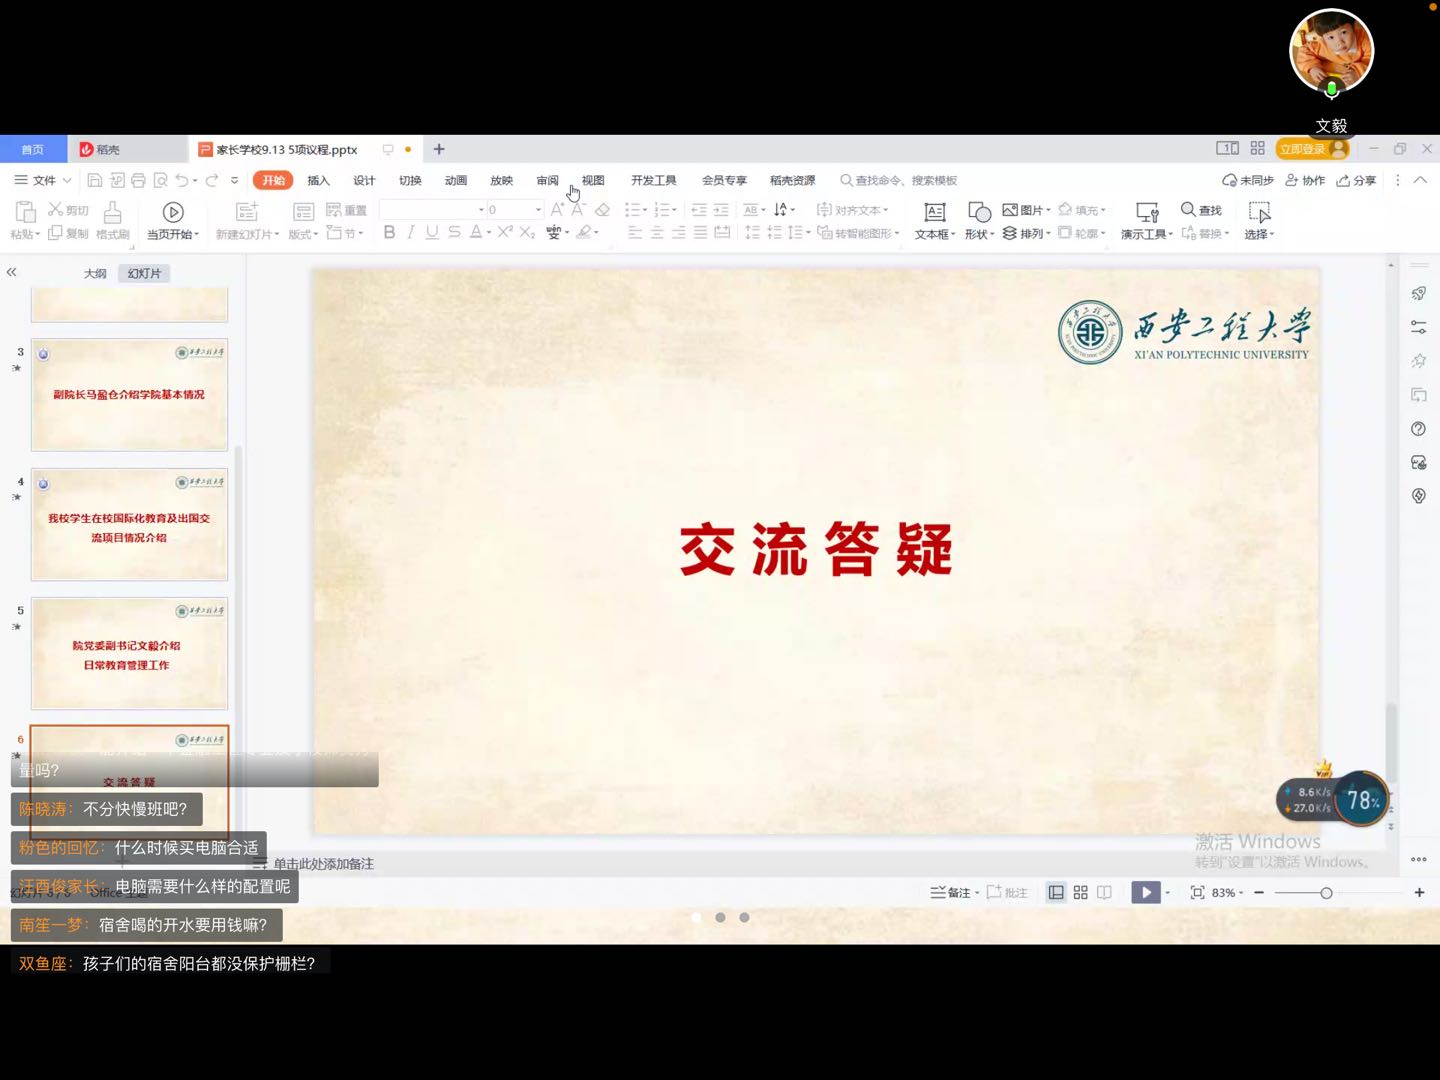This screenshot has width=1440, height=1080.
Task: Click the 查找 find icon
Action: point(1188,210)
